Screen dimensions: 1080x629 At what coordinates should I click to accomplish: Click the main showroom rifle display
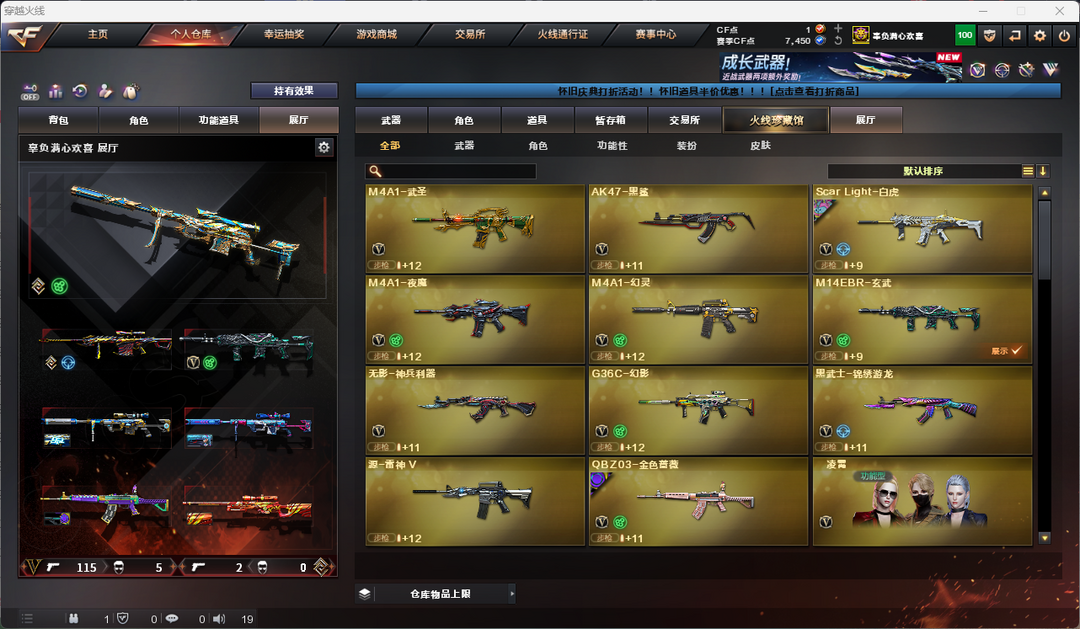pos(178,234)
